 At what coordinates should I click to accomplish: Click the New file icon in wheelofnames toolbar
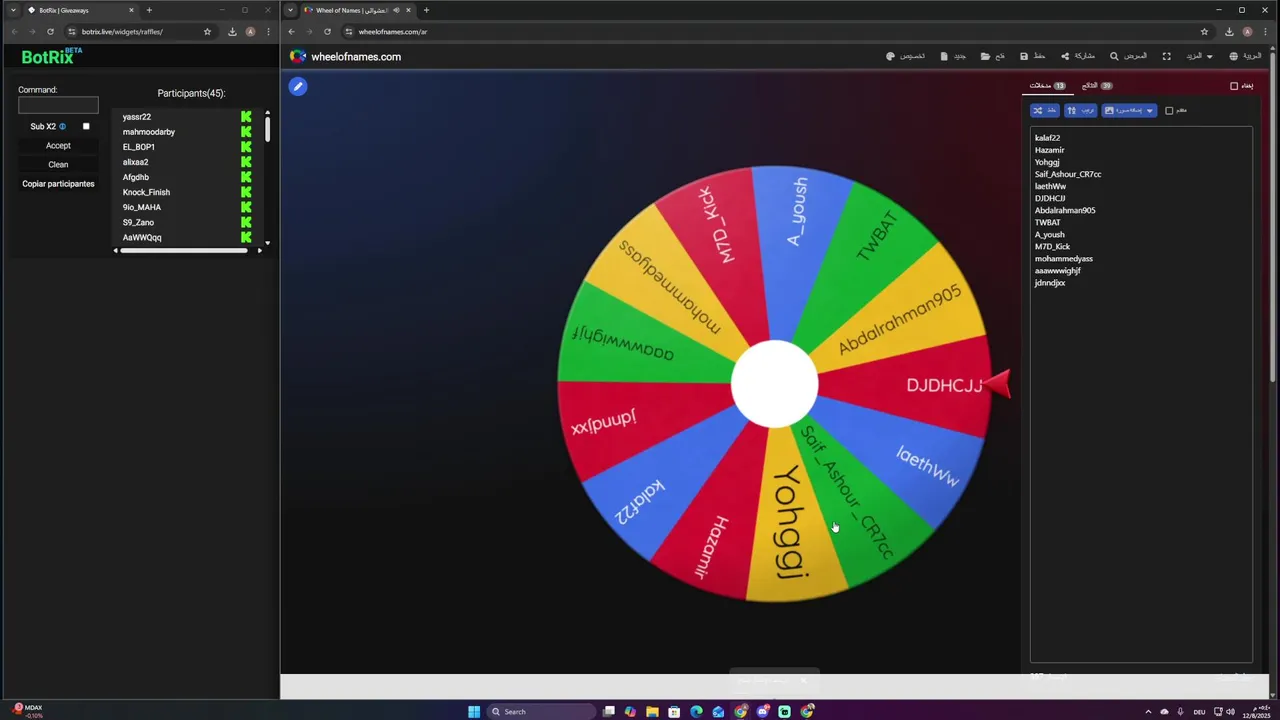[944, 57]
